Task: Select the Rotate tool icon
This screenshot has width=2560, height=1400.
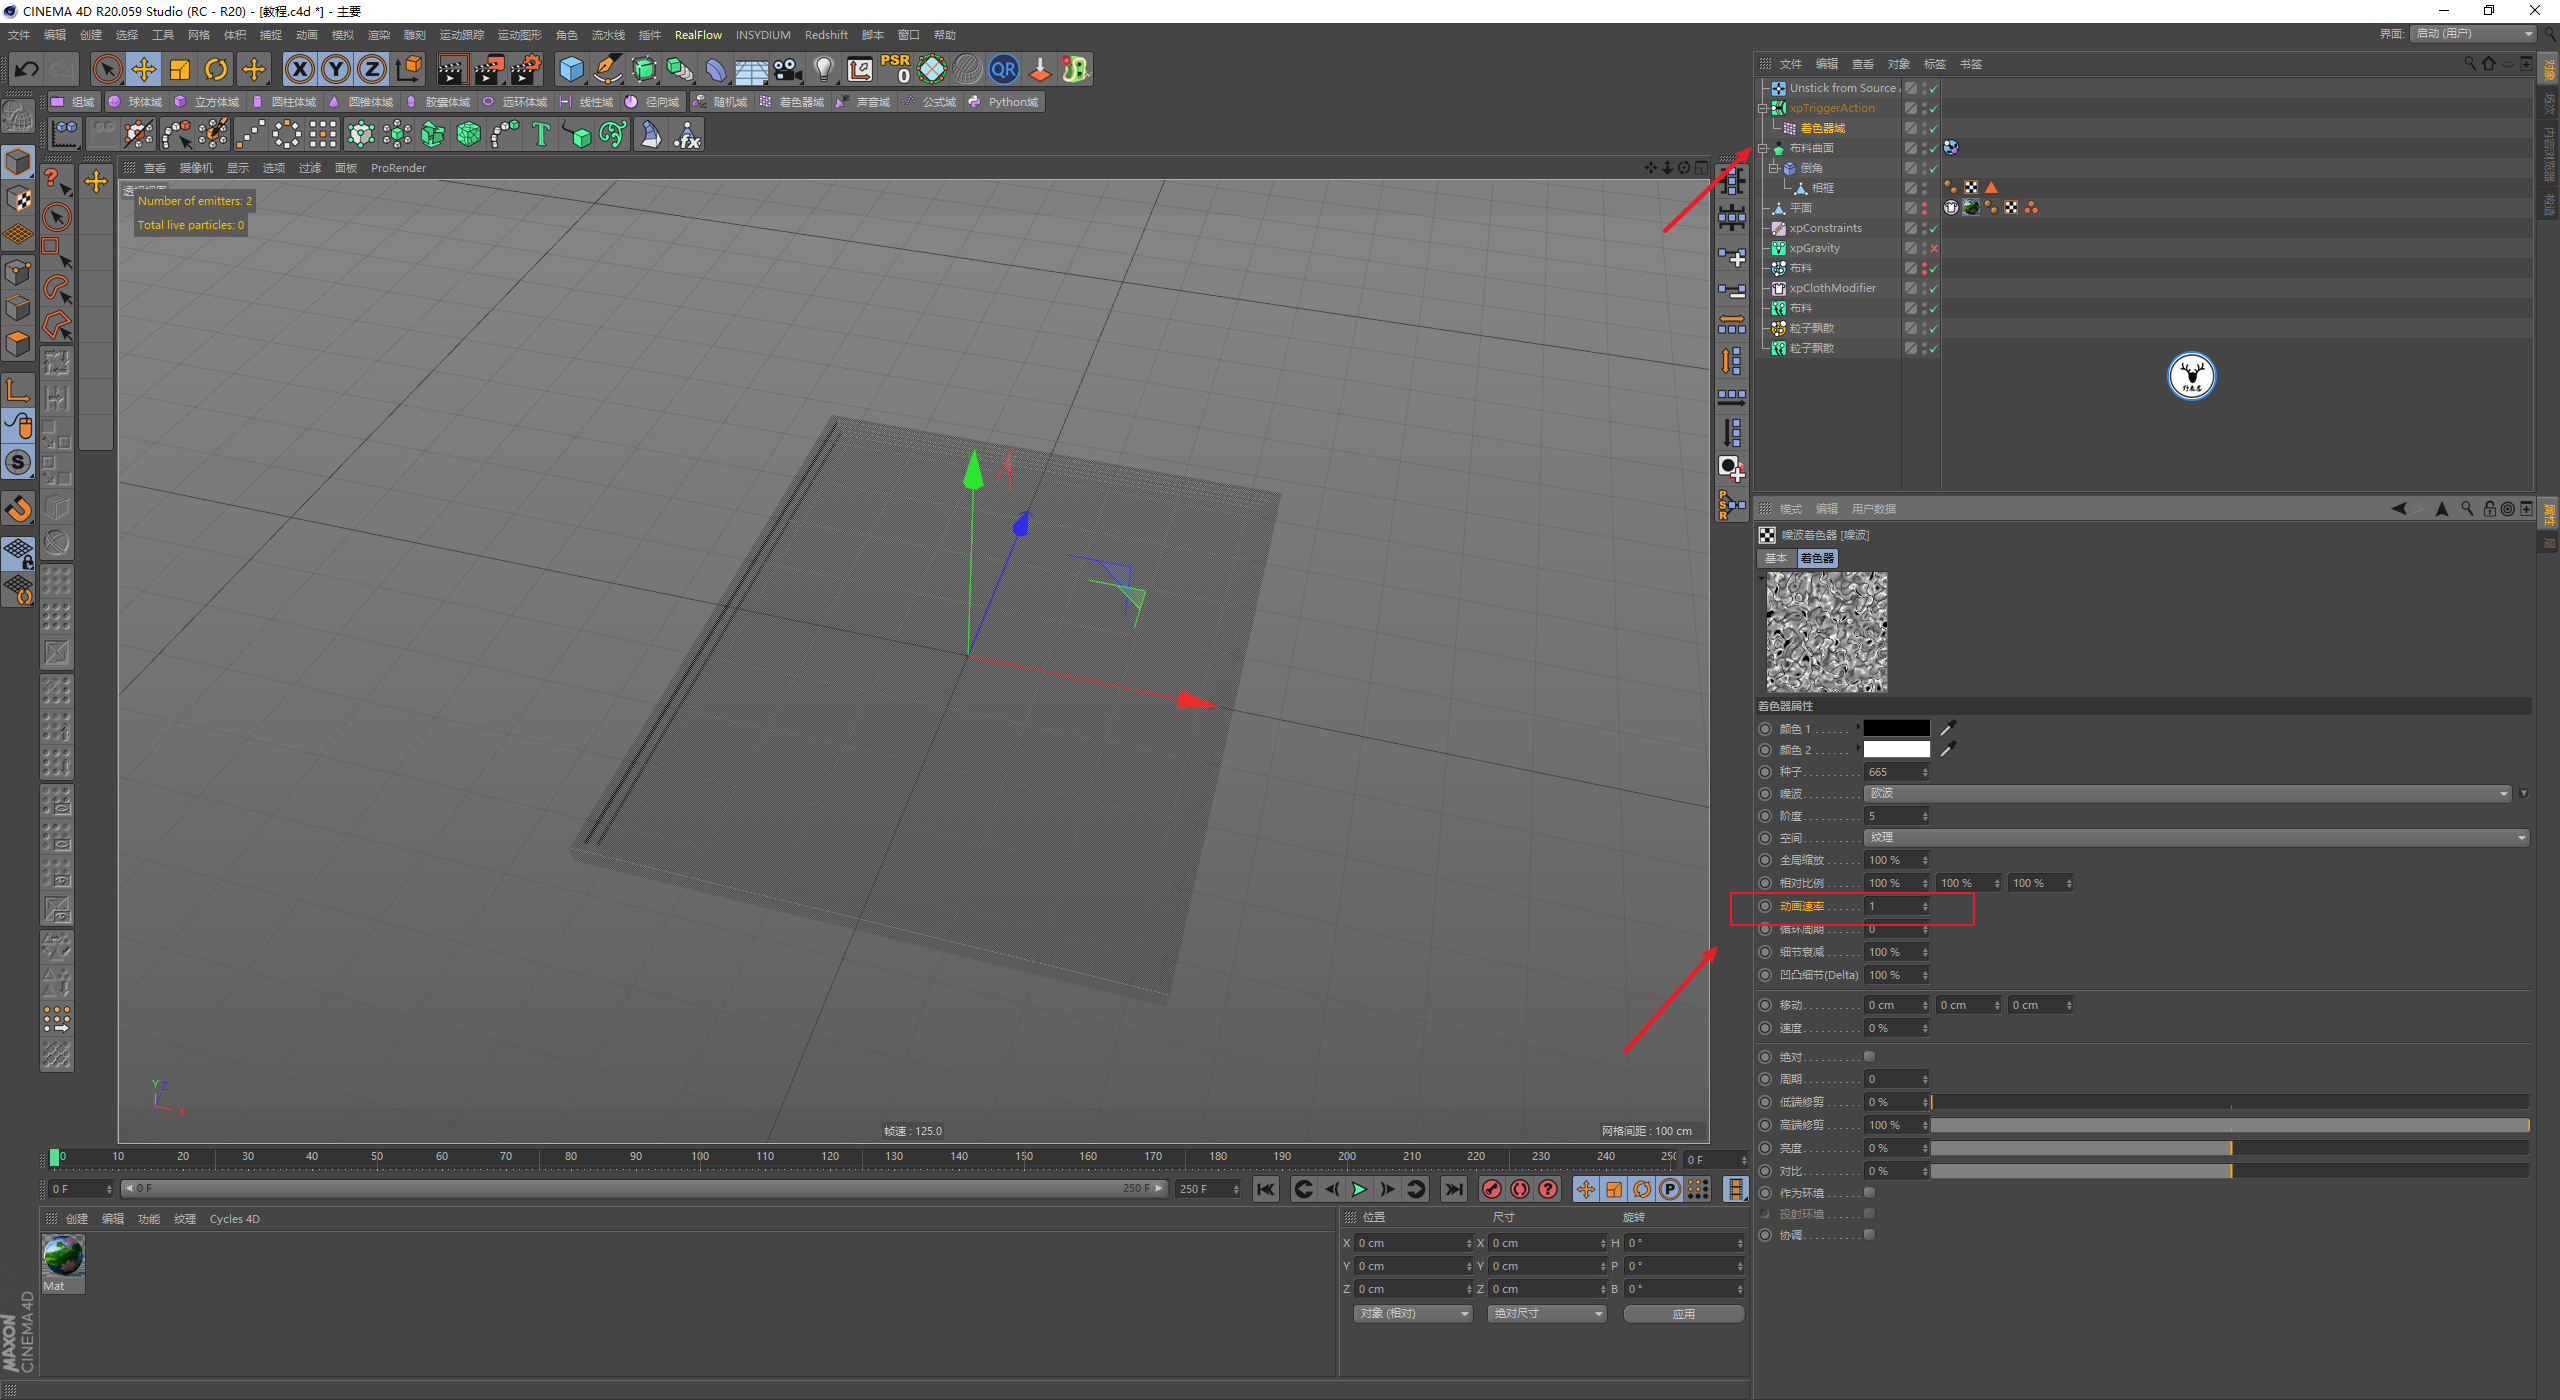Action: tap(216, 69)
